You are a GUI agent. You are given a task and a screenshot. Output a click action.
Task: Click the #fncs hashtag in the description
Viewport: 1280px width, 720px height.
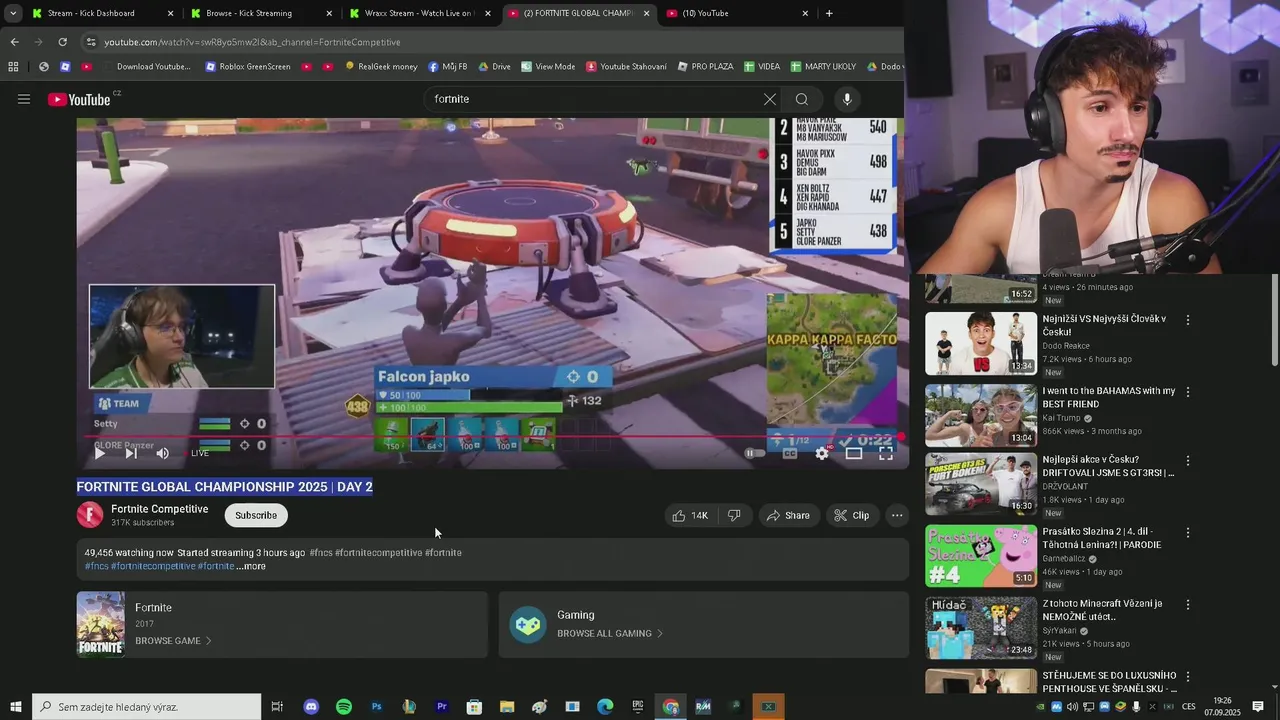tap(321, 552)
